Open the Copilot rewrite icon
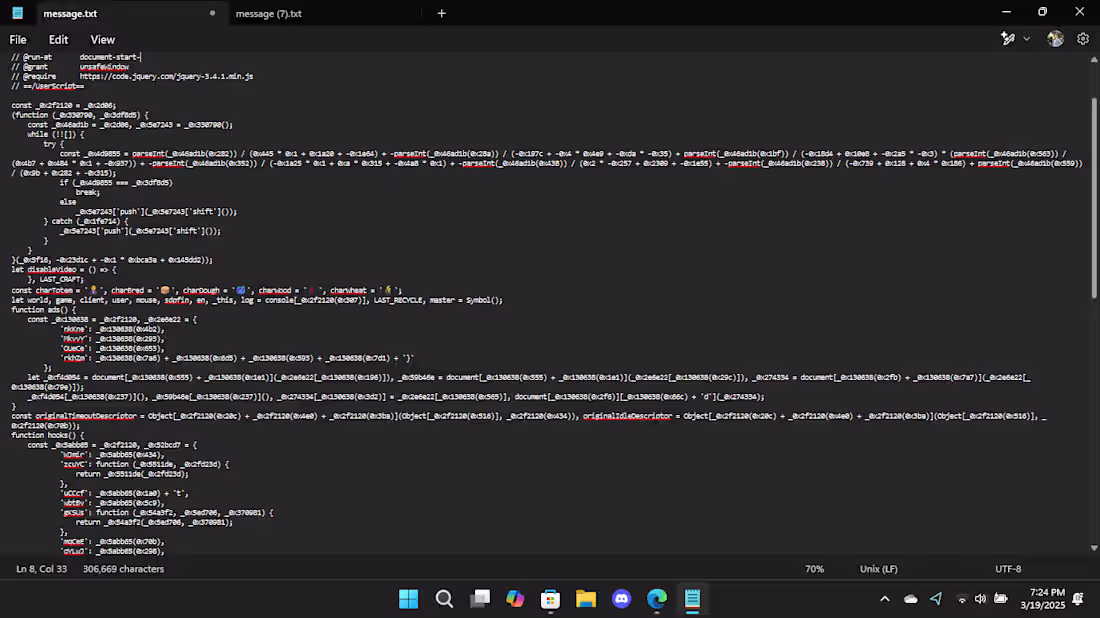This screenshot has height=618, width=1100. [x=1007, y=39]
